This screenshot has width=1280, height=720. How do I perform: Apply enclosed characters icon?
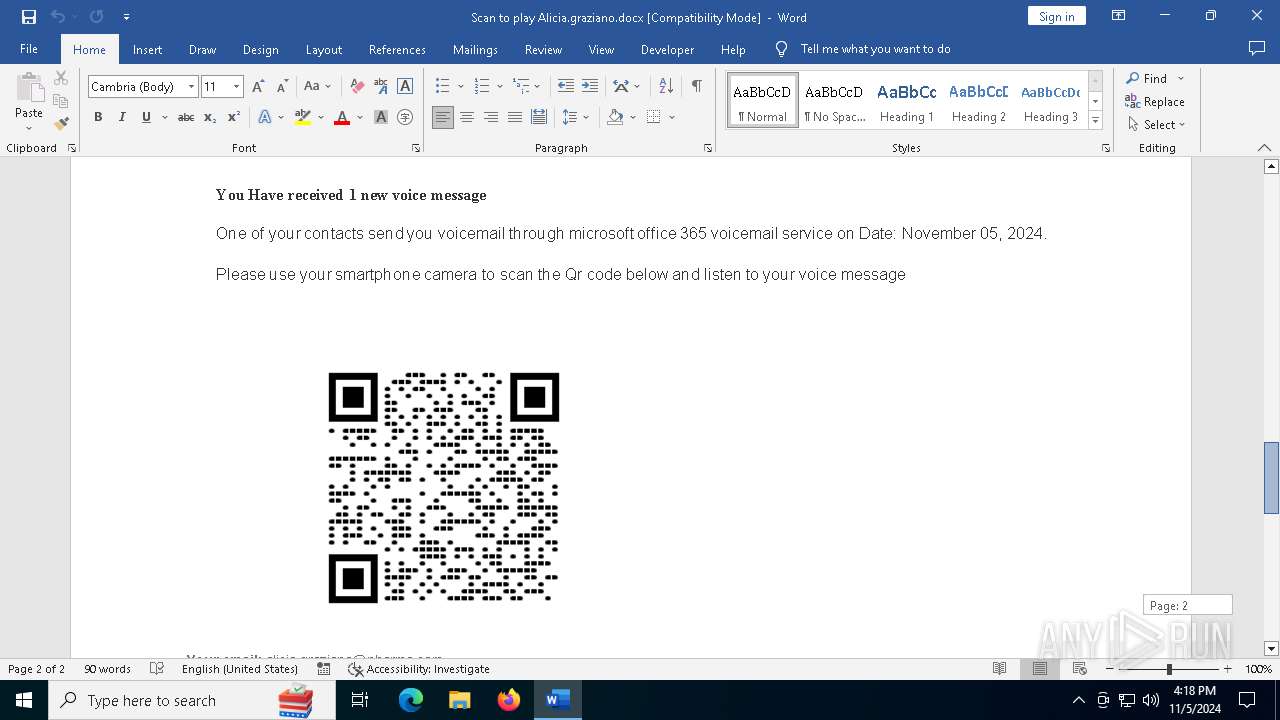coord(405,117)
